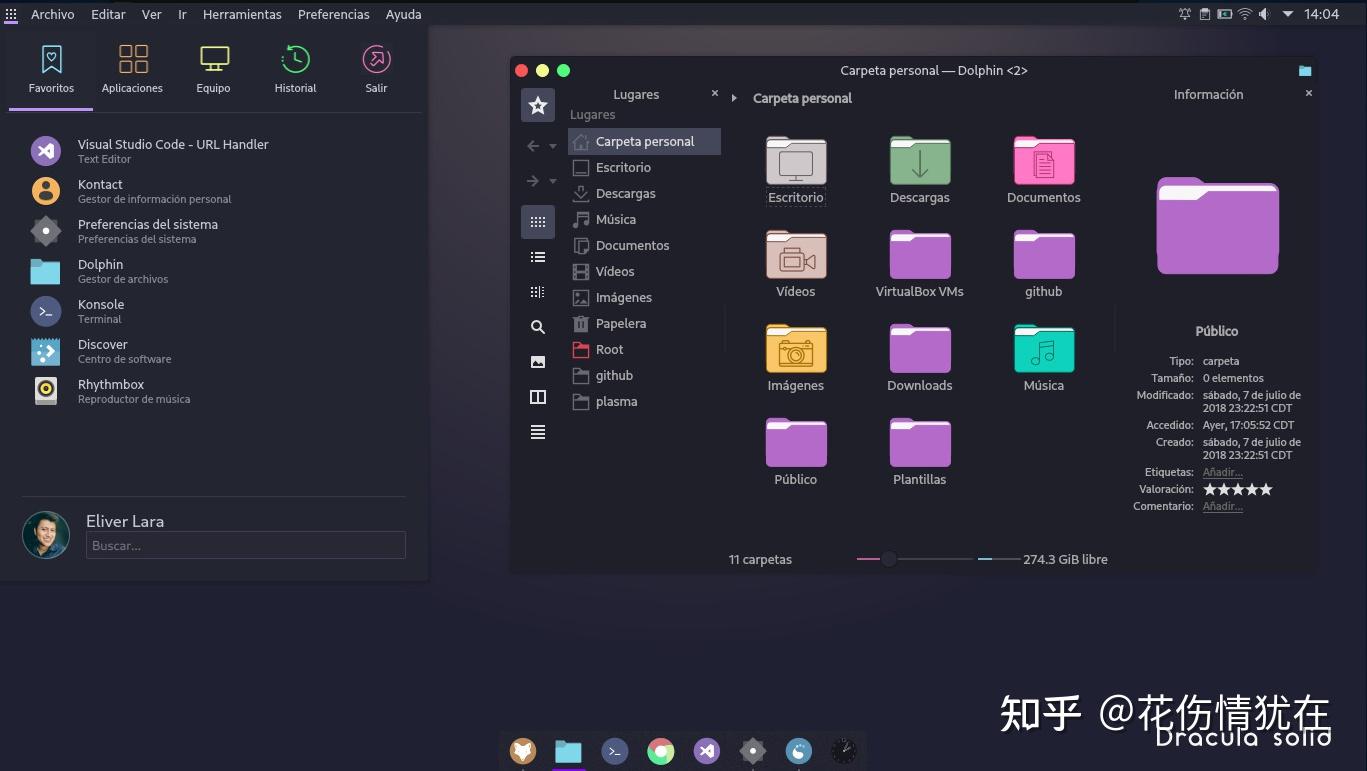Toggle the split view in Dolphin
Screen dimensions: 1367x771
point(538,397)
